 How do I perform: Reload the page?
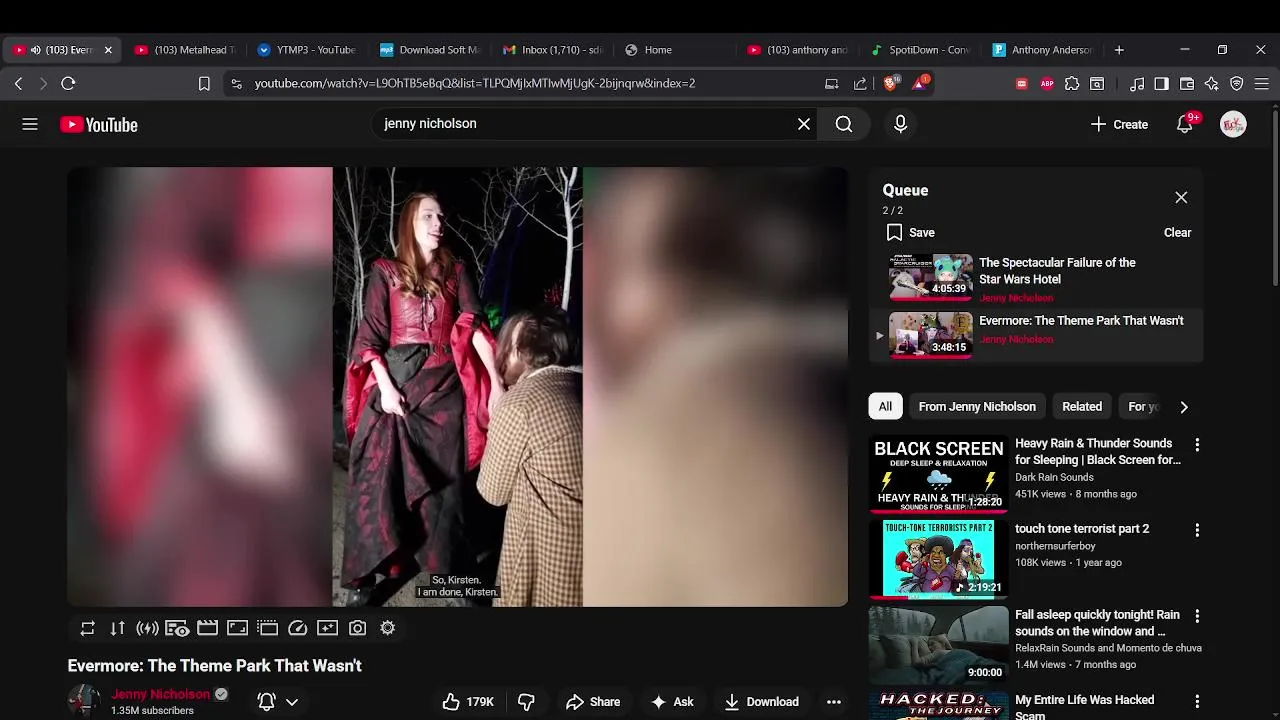[68, 84]
